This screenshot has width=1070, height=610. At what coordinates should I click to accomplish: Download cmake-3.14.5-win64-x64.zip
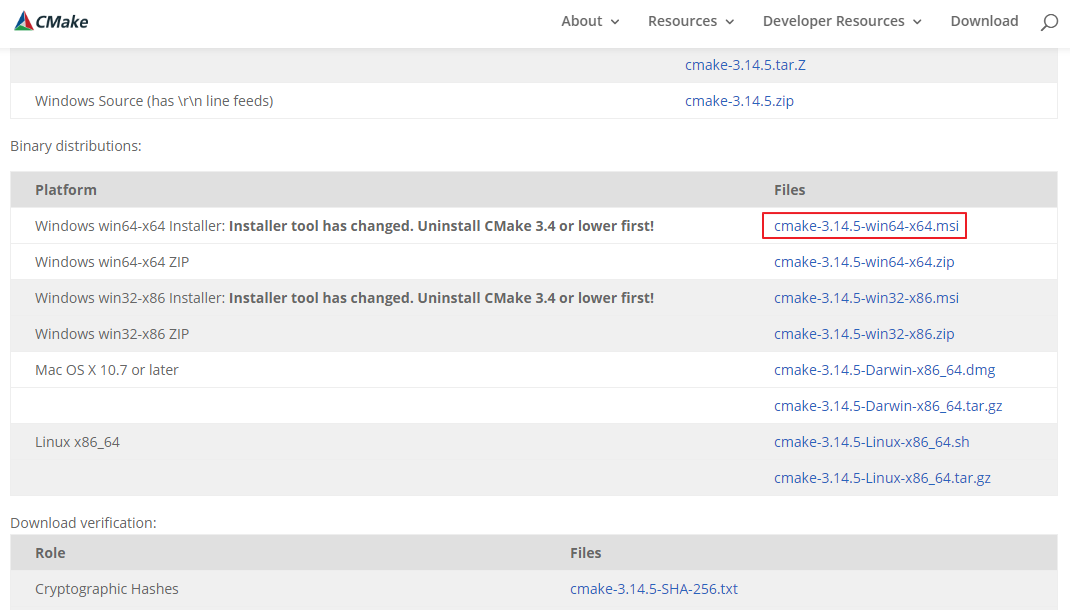(864, 262)
